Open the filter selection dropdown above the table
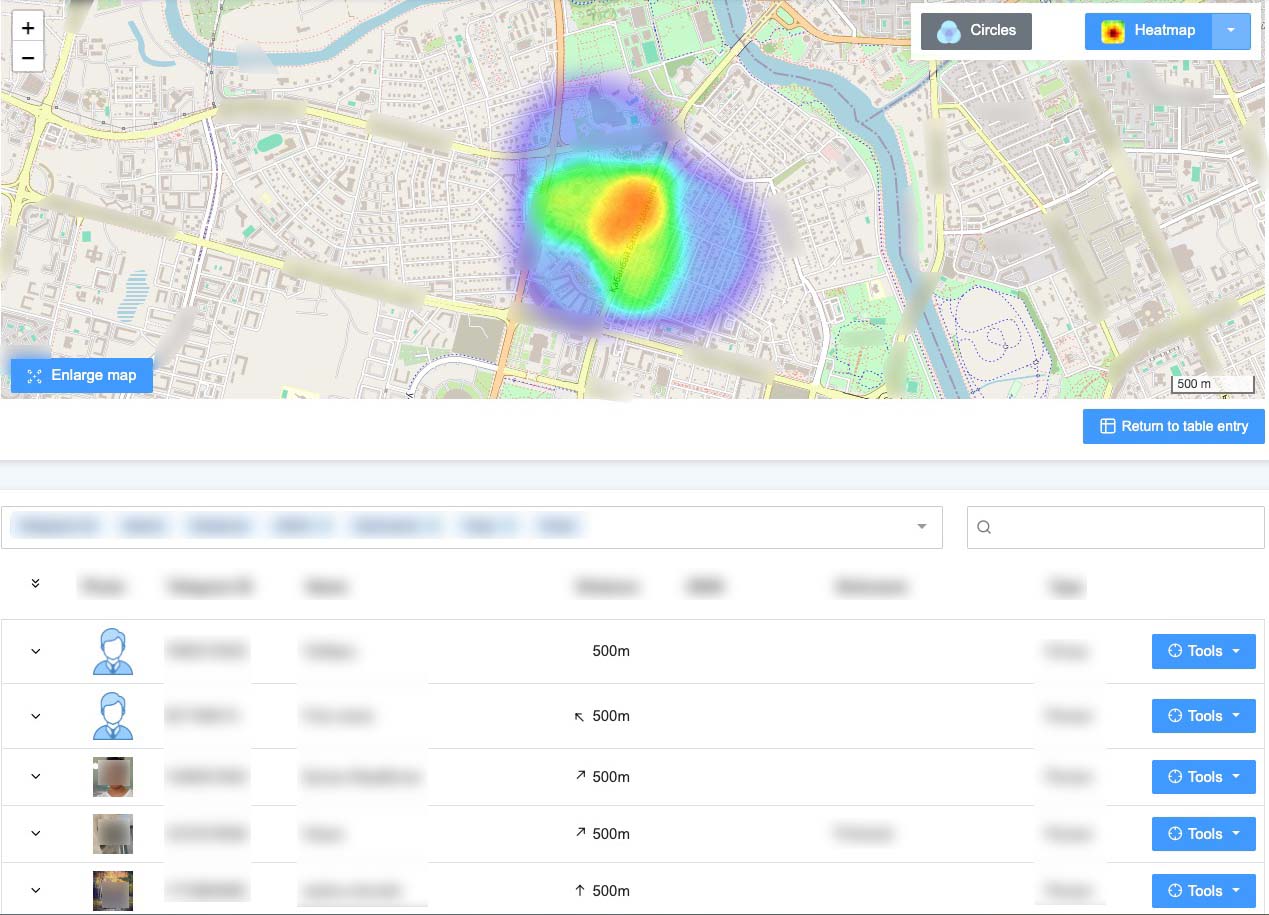Screen dimensions: 1269x915 920,526
